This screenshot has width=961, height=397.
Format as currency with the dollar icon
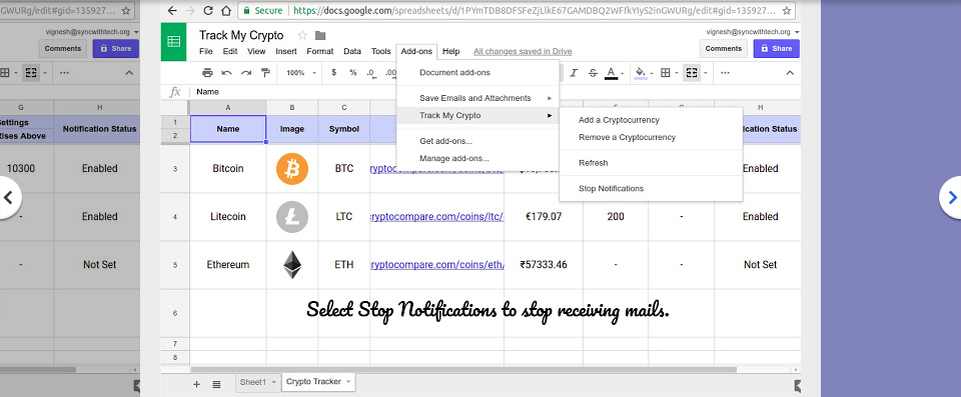tap(334, 72)
